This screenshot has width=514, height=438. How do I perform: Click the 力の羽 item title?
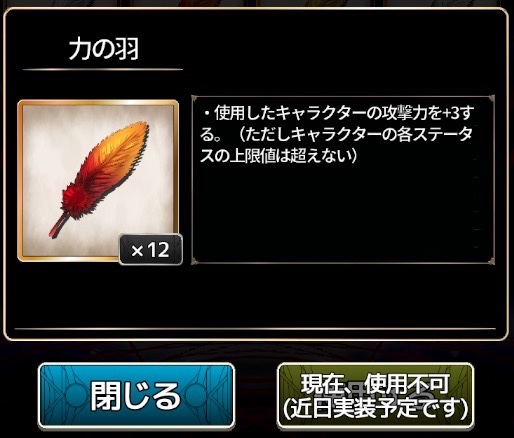point(104,50)
